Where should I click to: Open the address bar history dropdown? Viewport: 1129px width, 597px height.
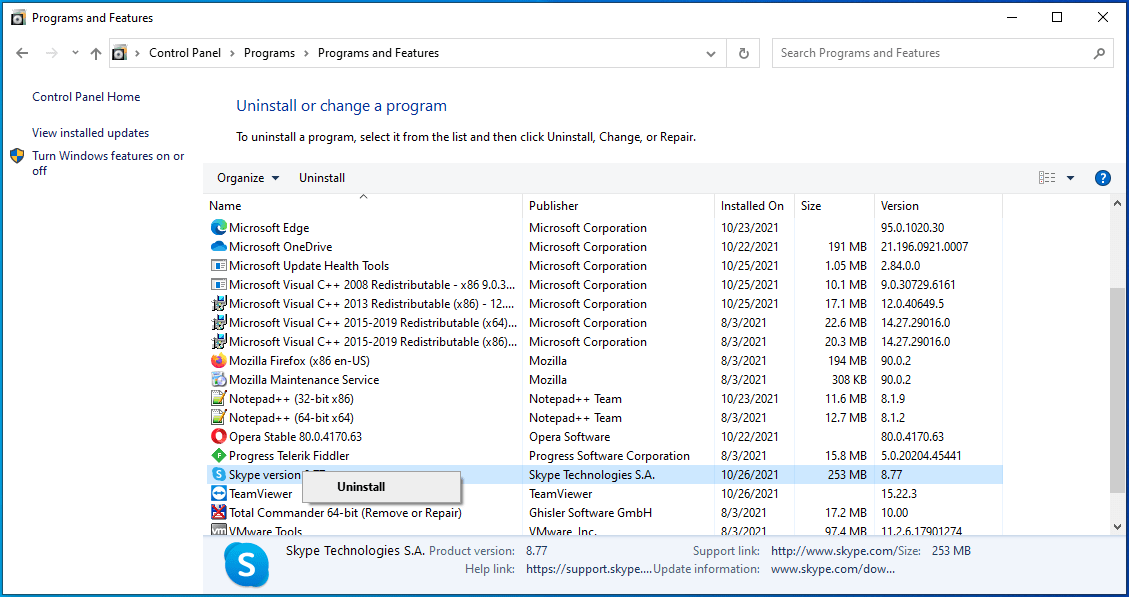(x=710, y=52)
